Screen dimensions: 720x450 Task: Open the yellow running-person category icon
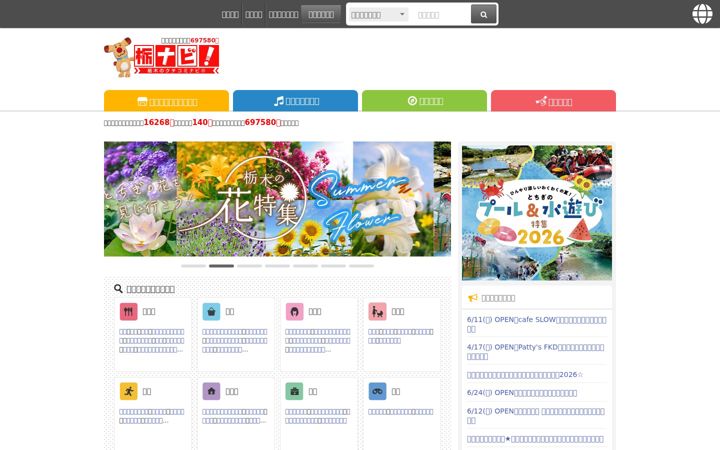pyautogui.click(x=129, y=392)
